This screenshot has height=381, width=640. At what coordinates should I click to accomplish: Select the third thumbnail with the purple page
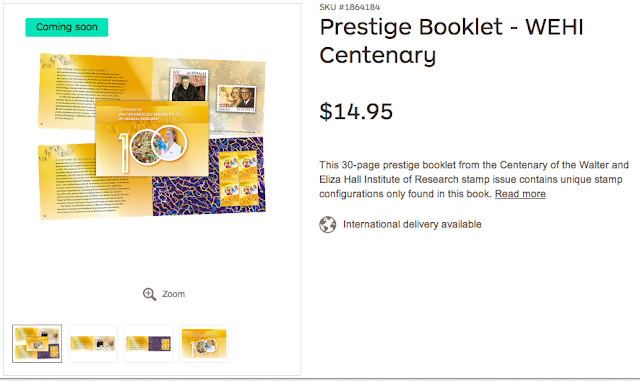(149, 343)
